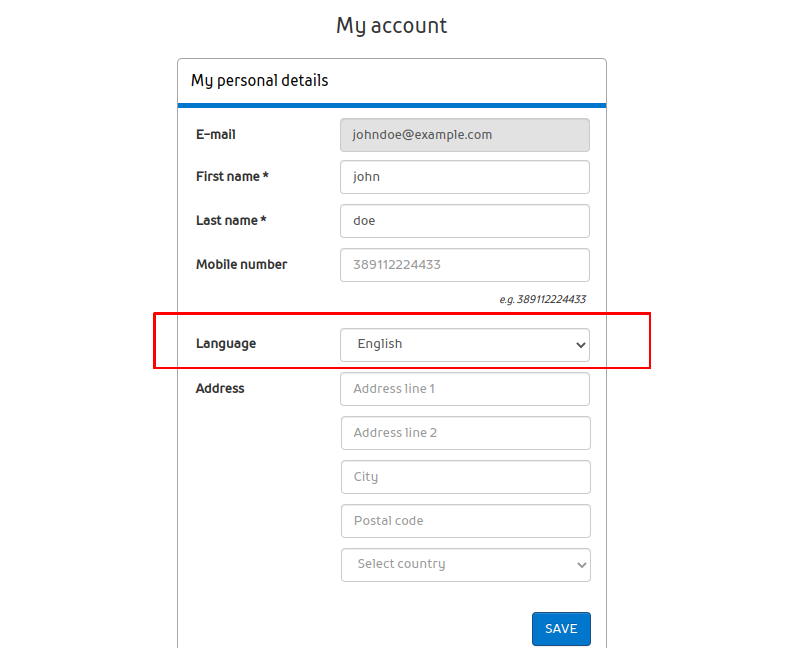Click the Address line 1 field
788x648 pixels.
[x=464, y=389]
